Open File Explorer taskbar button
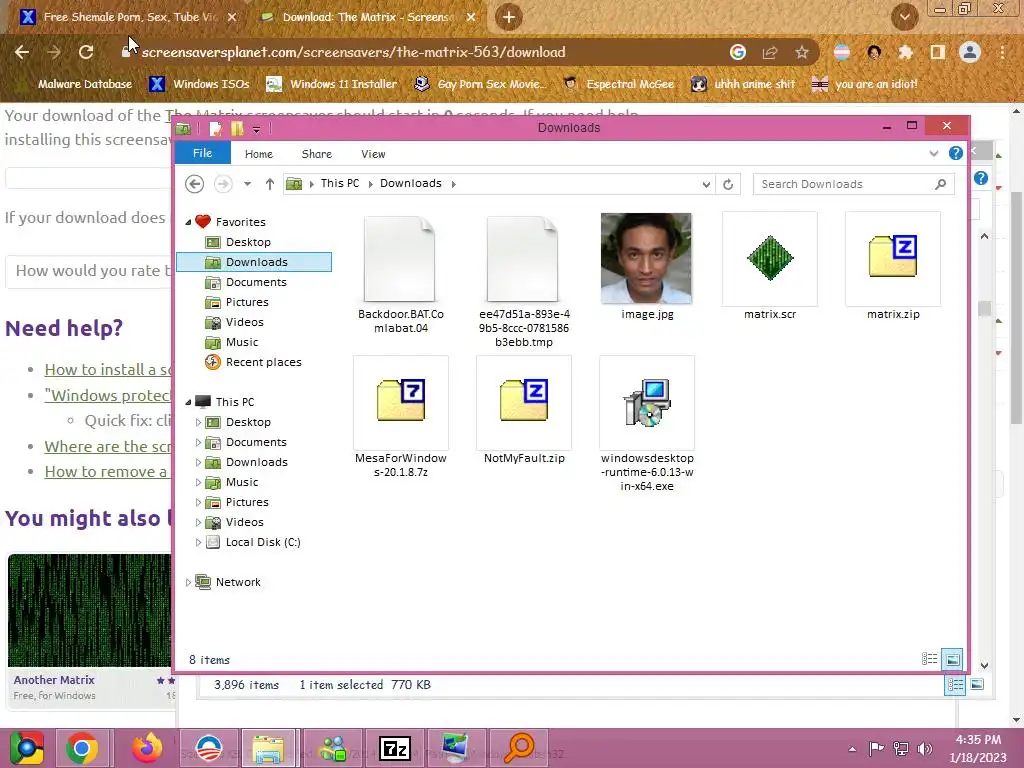Screen dimensions: 1024x768 [x=268, y=748]
